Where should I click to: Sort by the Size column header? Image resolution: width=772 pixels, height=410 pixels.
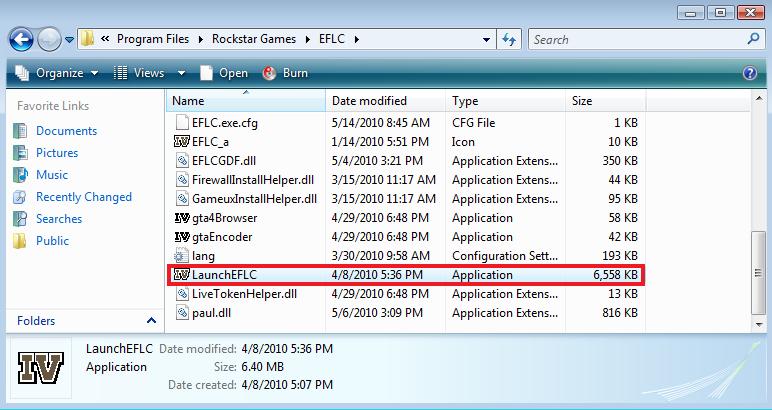tap(605, 101)
